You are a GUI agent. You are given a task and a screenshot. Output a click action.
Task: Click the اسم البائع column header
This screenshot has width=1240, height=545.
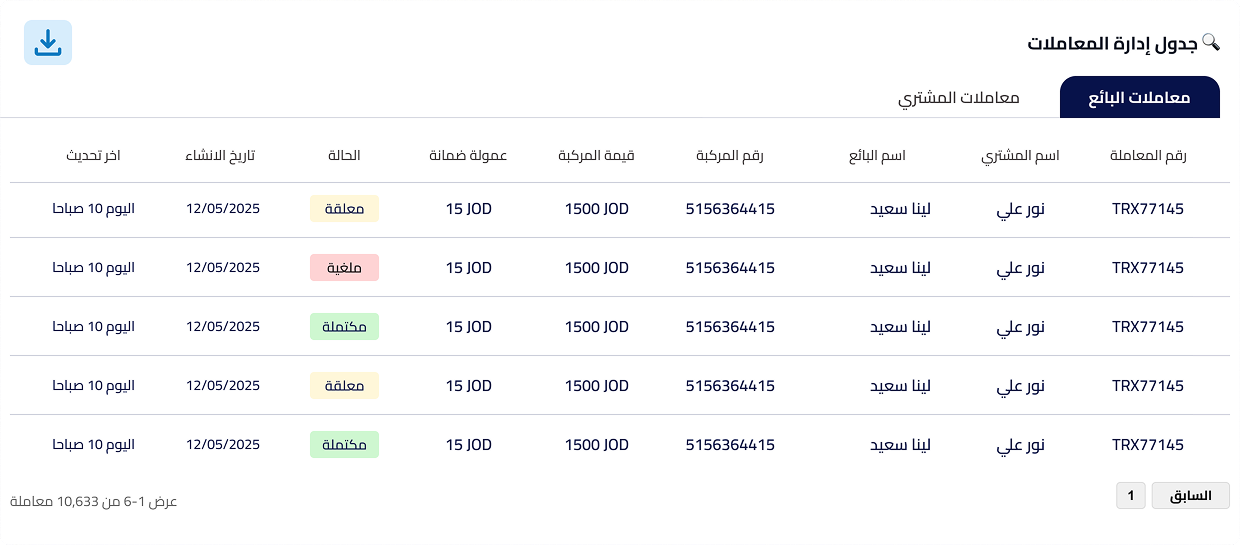click(877, 156)
